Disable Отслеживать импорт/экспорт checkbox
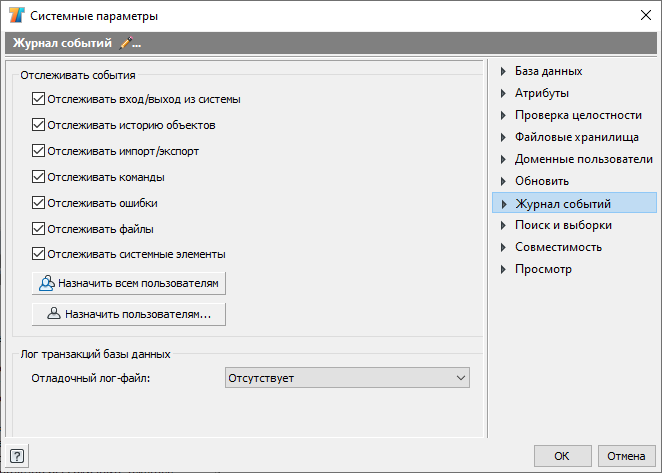Screen dimensions: 662x473 tap(38, 151)
